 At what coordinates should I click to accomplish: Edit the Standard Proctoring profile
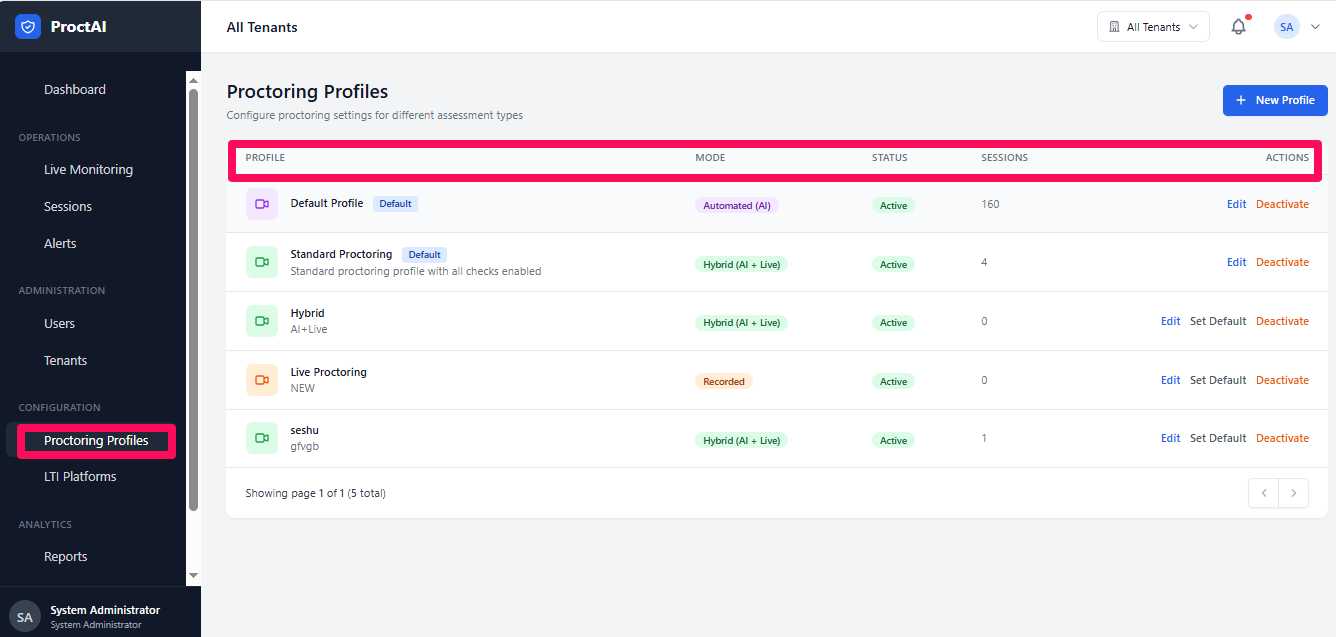coord(1237,262)
